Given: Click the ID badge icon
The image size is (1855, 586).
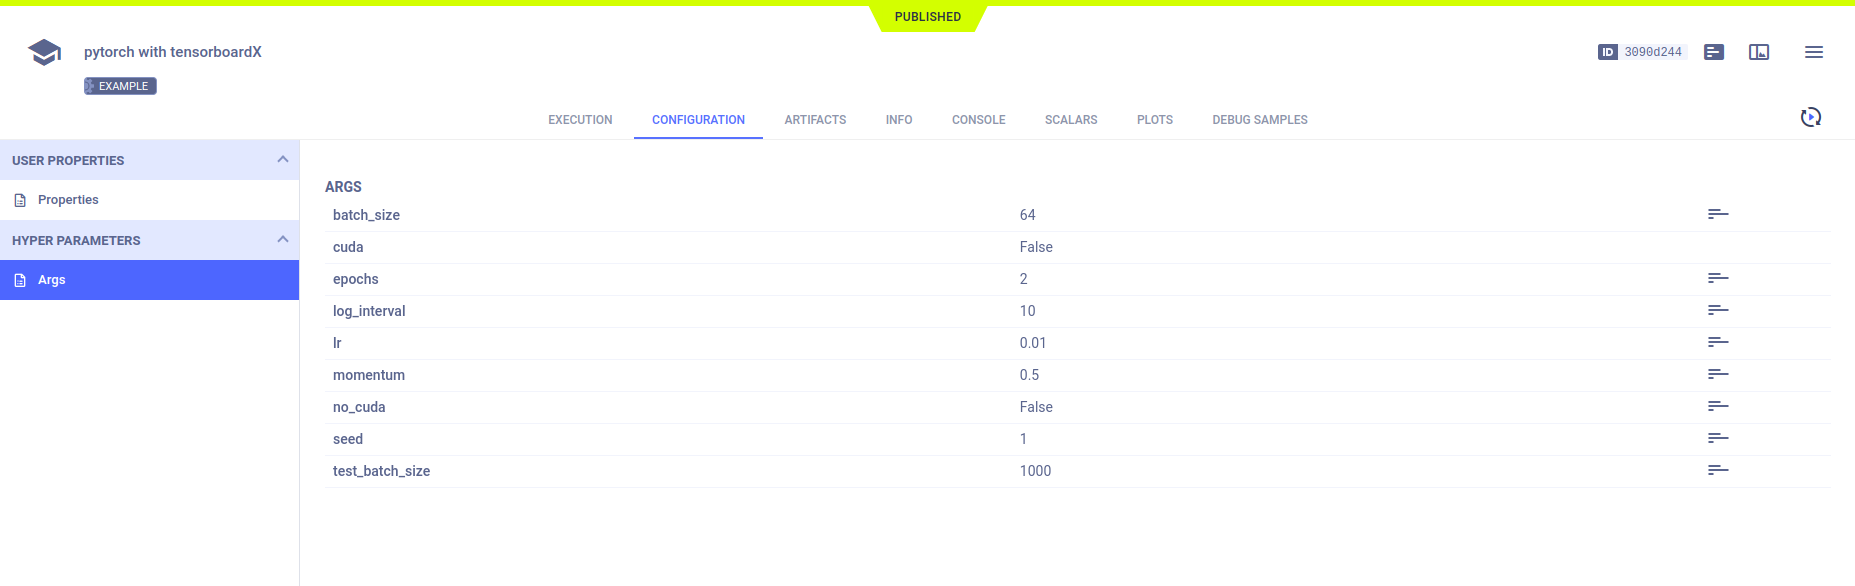Looking at the screenshot, I should 1607,52.
